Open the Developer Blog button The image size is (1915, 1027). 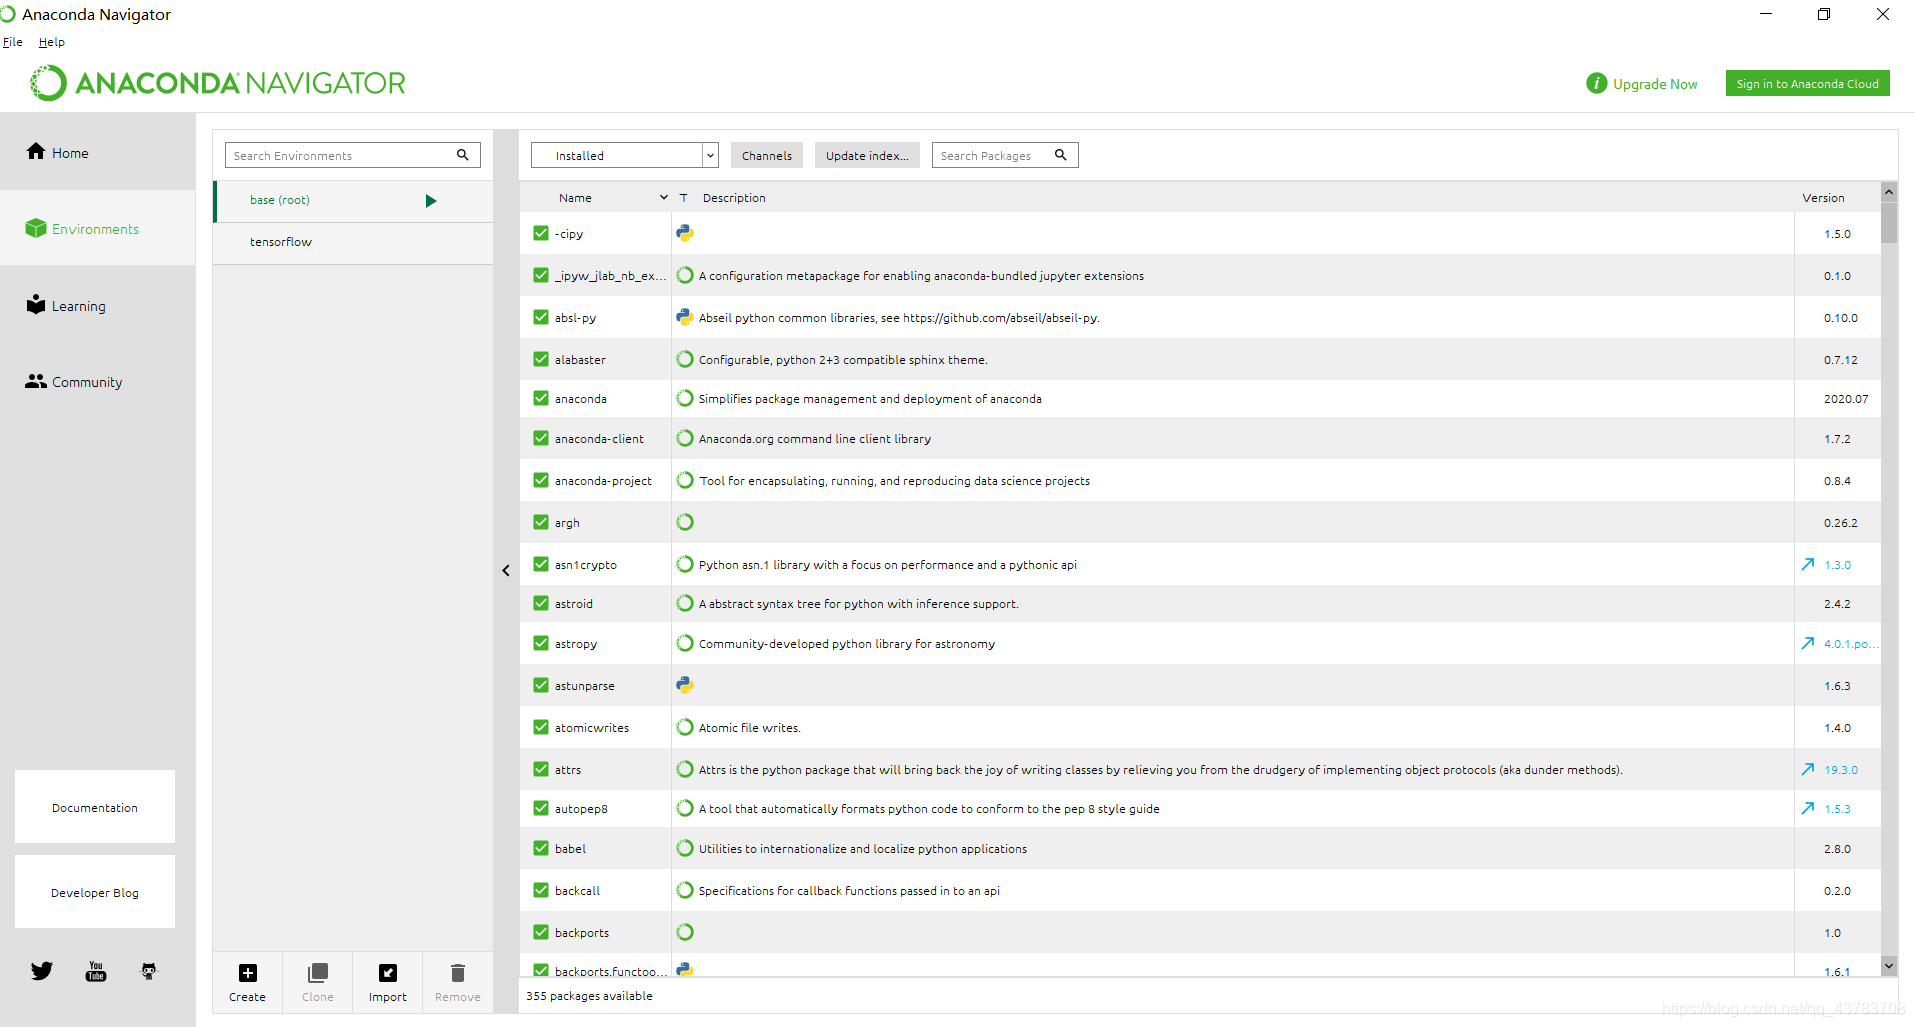point(95,891)
